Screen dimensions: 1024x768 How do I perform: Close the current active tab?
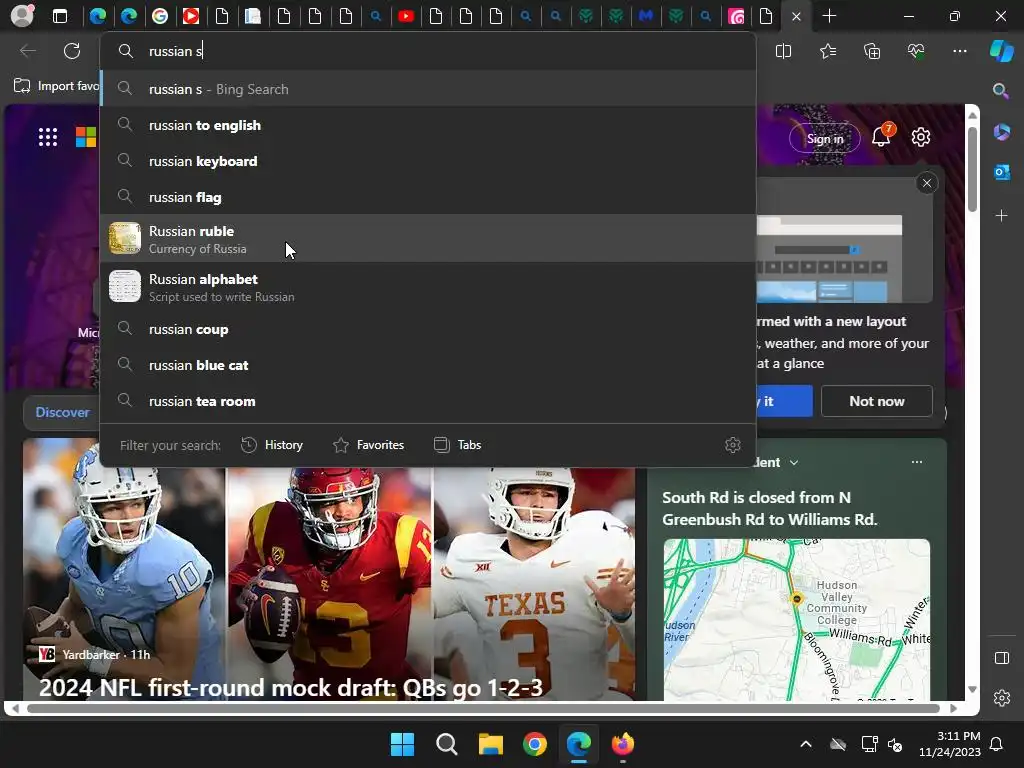tap(796, 17)
